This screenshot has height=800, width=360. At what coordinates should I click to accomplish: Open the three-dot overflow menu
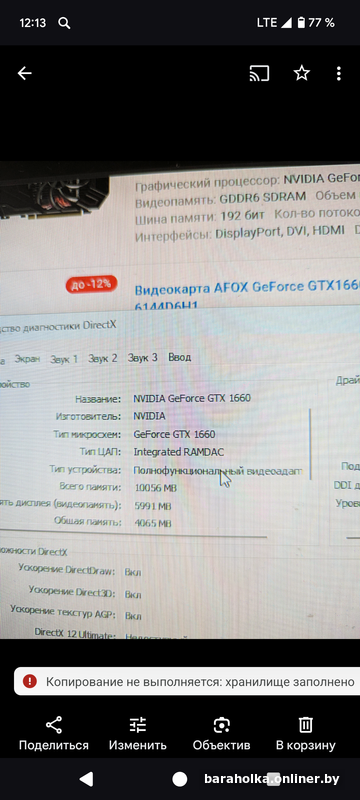click(339, 73)
